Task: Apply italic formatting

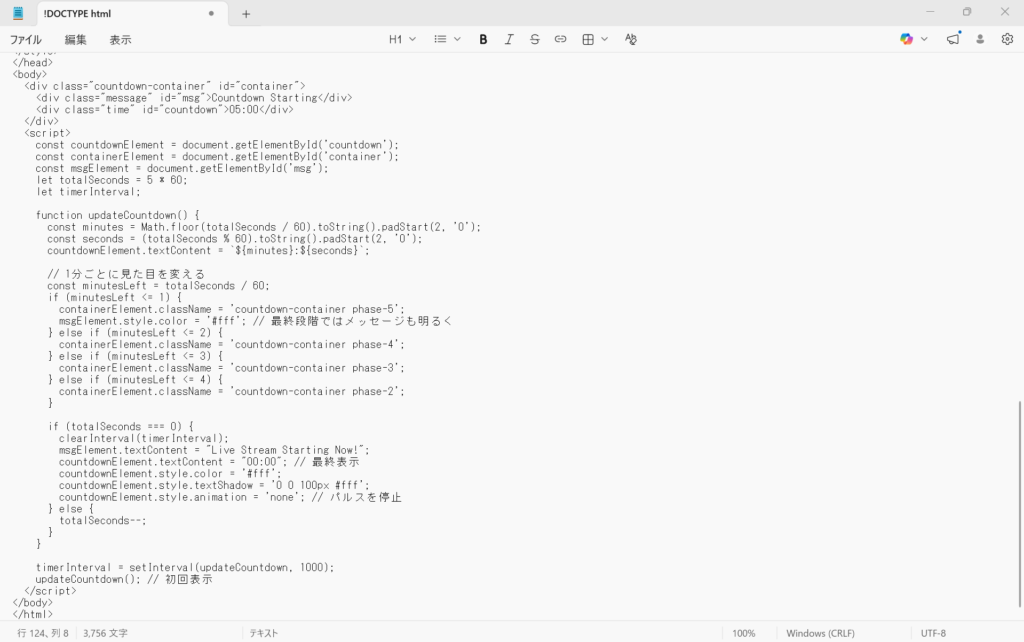Action: pos(509,39)
